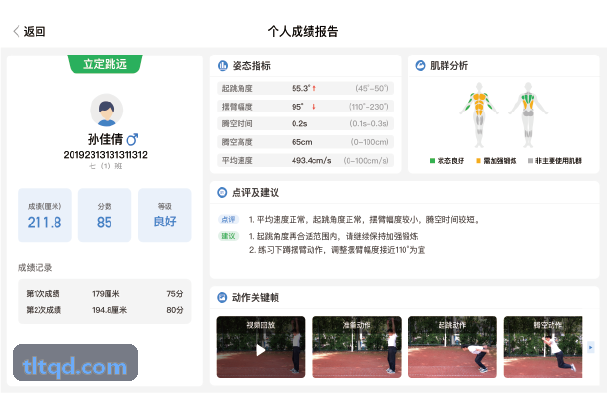The width and height of the screenshot is (607, 393).
Task: Click the suggestion line about 练习下蹲摆臂动作
Action: tap(337, 250)
